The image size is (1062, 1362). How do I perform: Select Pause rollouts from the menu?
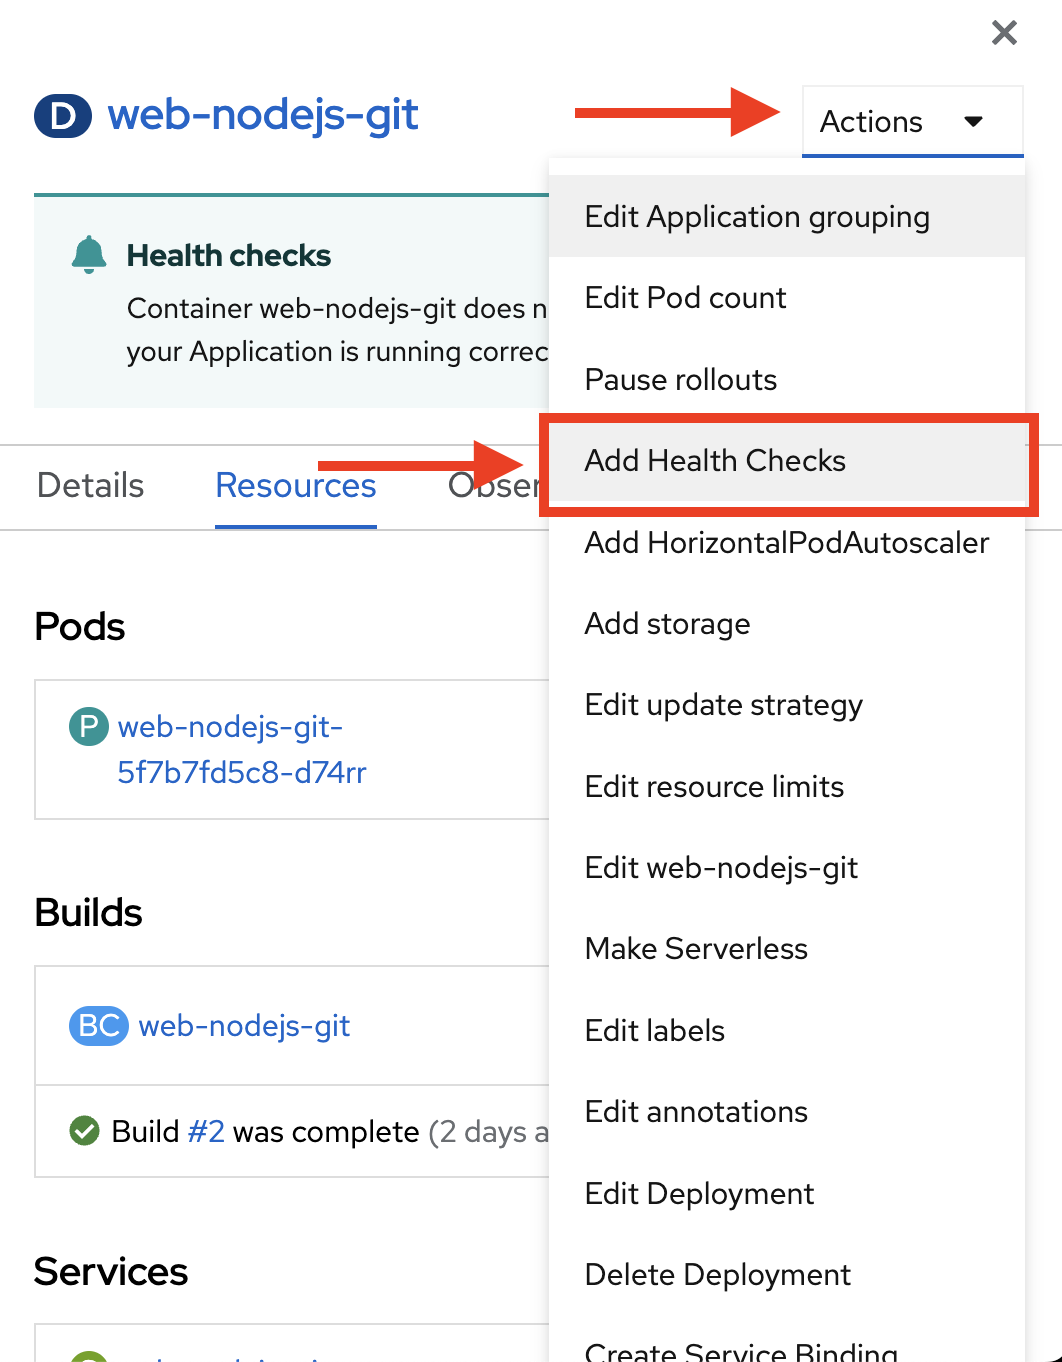(x=680, y=379)
